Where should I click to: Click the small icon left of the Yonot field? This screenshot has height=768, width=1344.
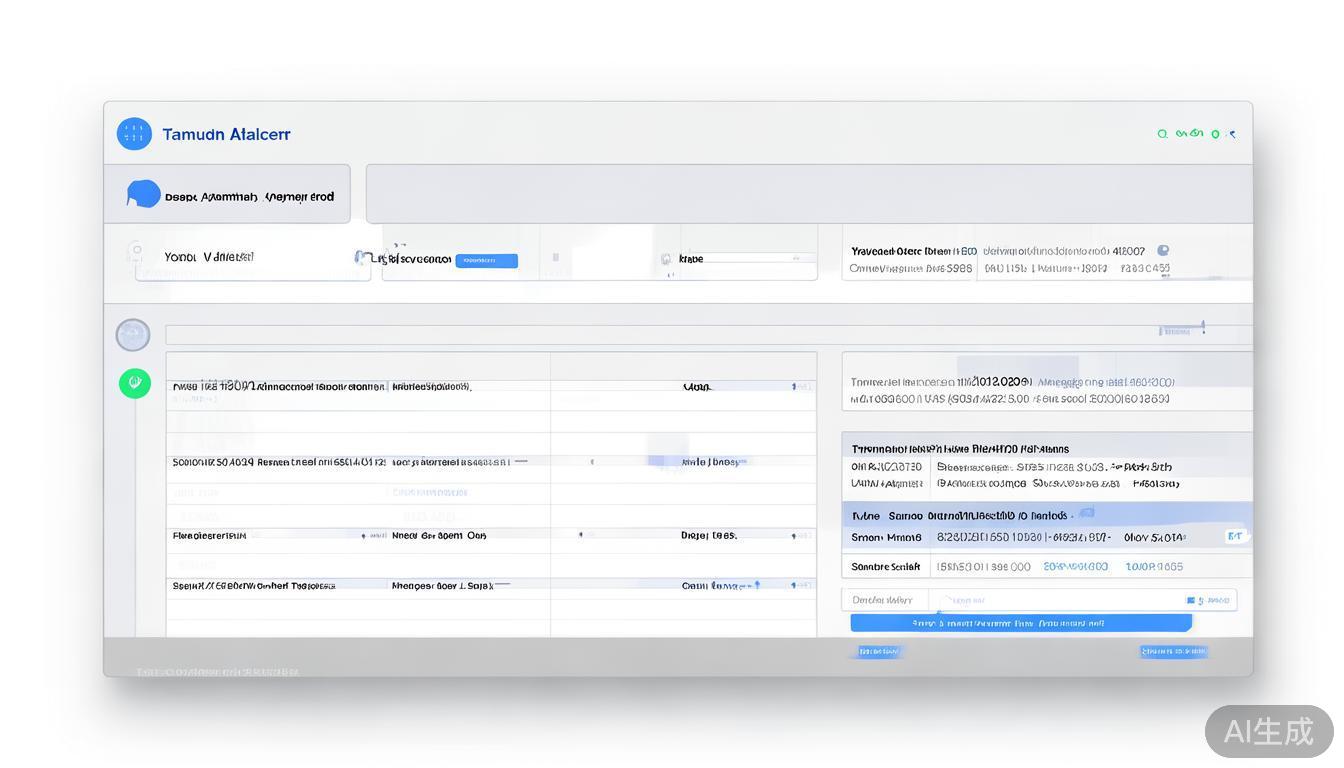pyautogui.click(x=137, y=251)
